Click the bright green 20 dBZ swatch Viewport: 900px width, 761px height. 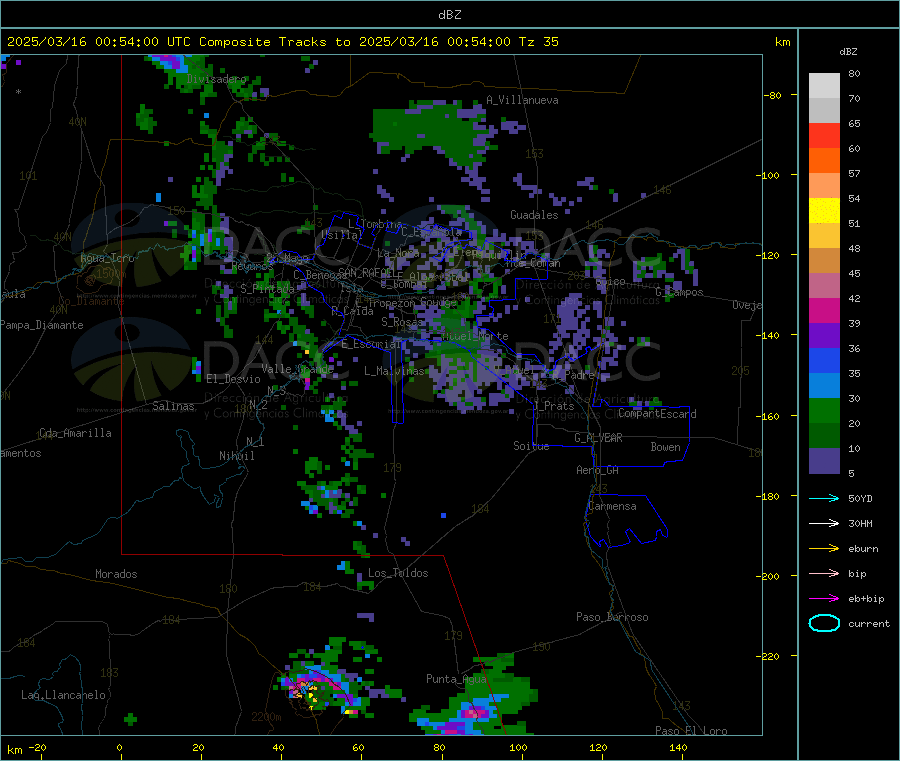pyautogui.click(x=824, y=410)
